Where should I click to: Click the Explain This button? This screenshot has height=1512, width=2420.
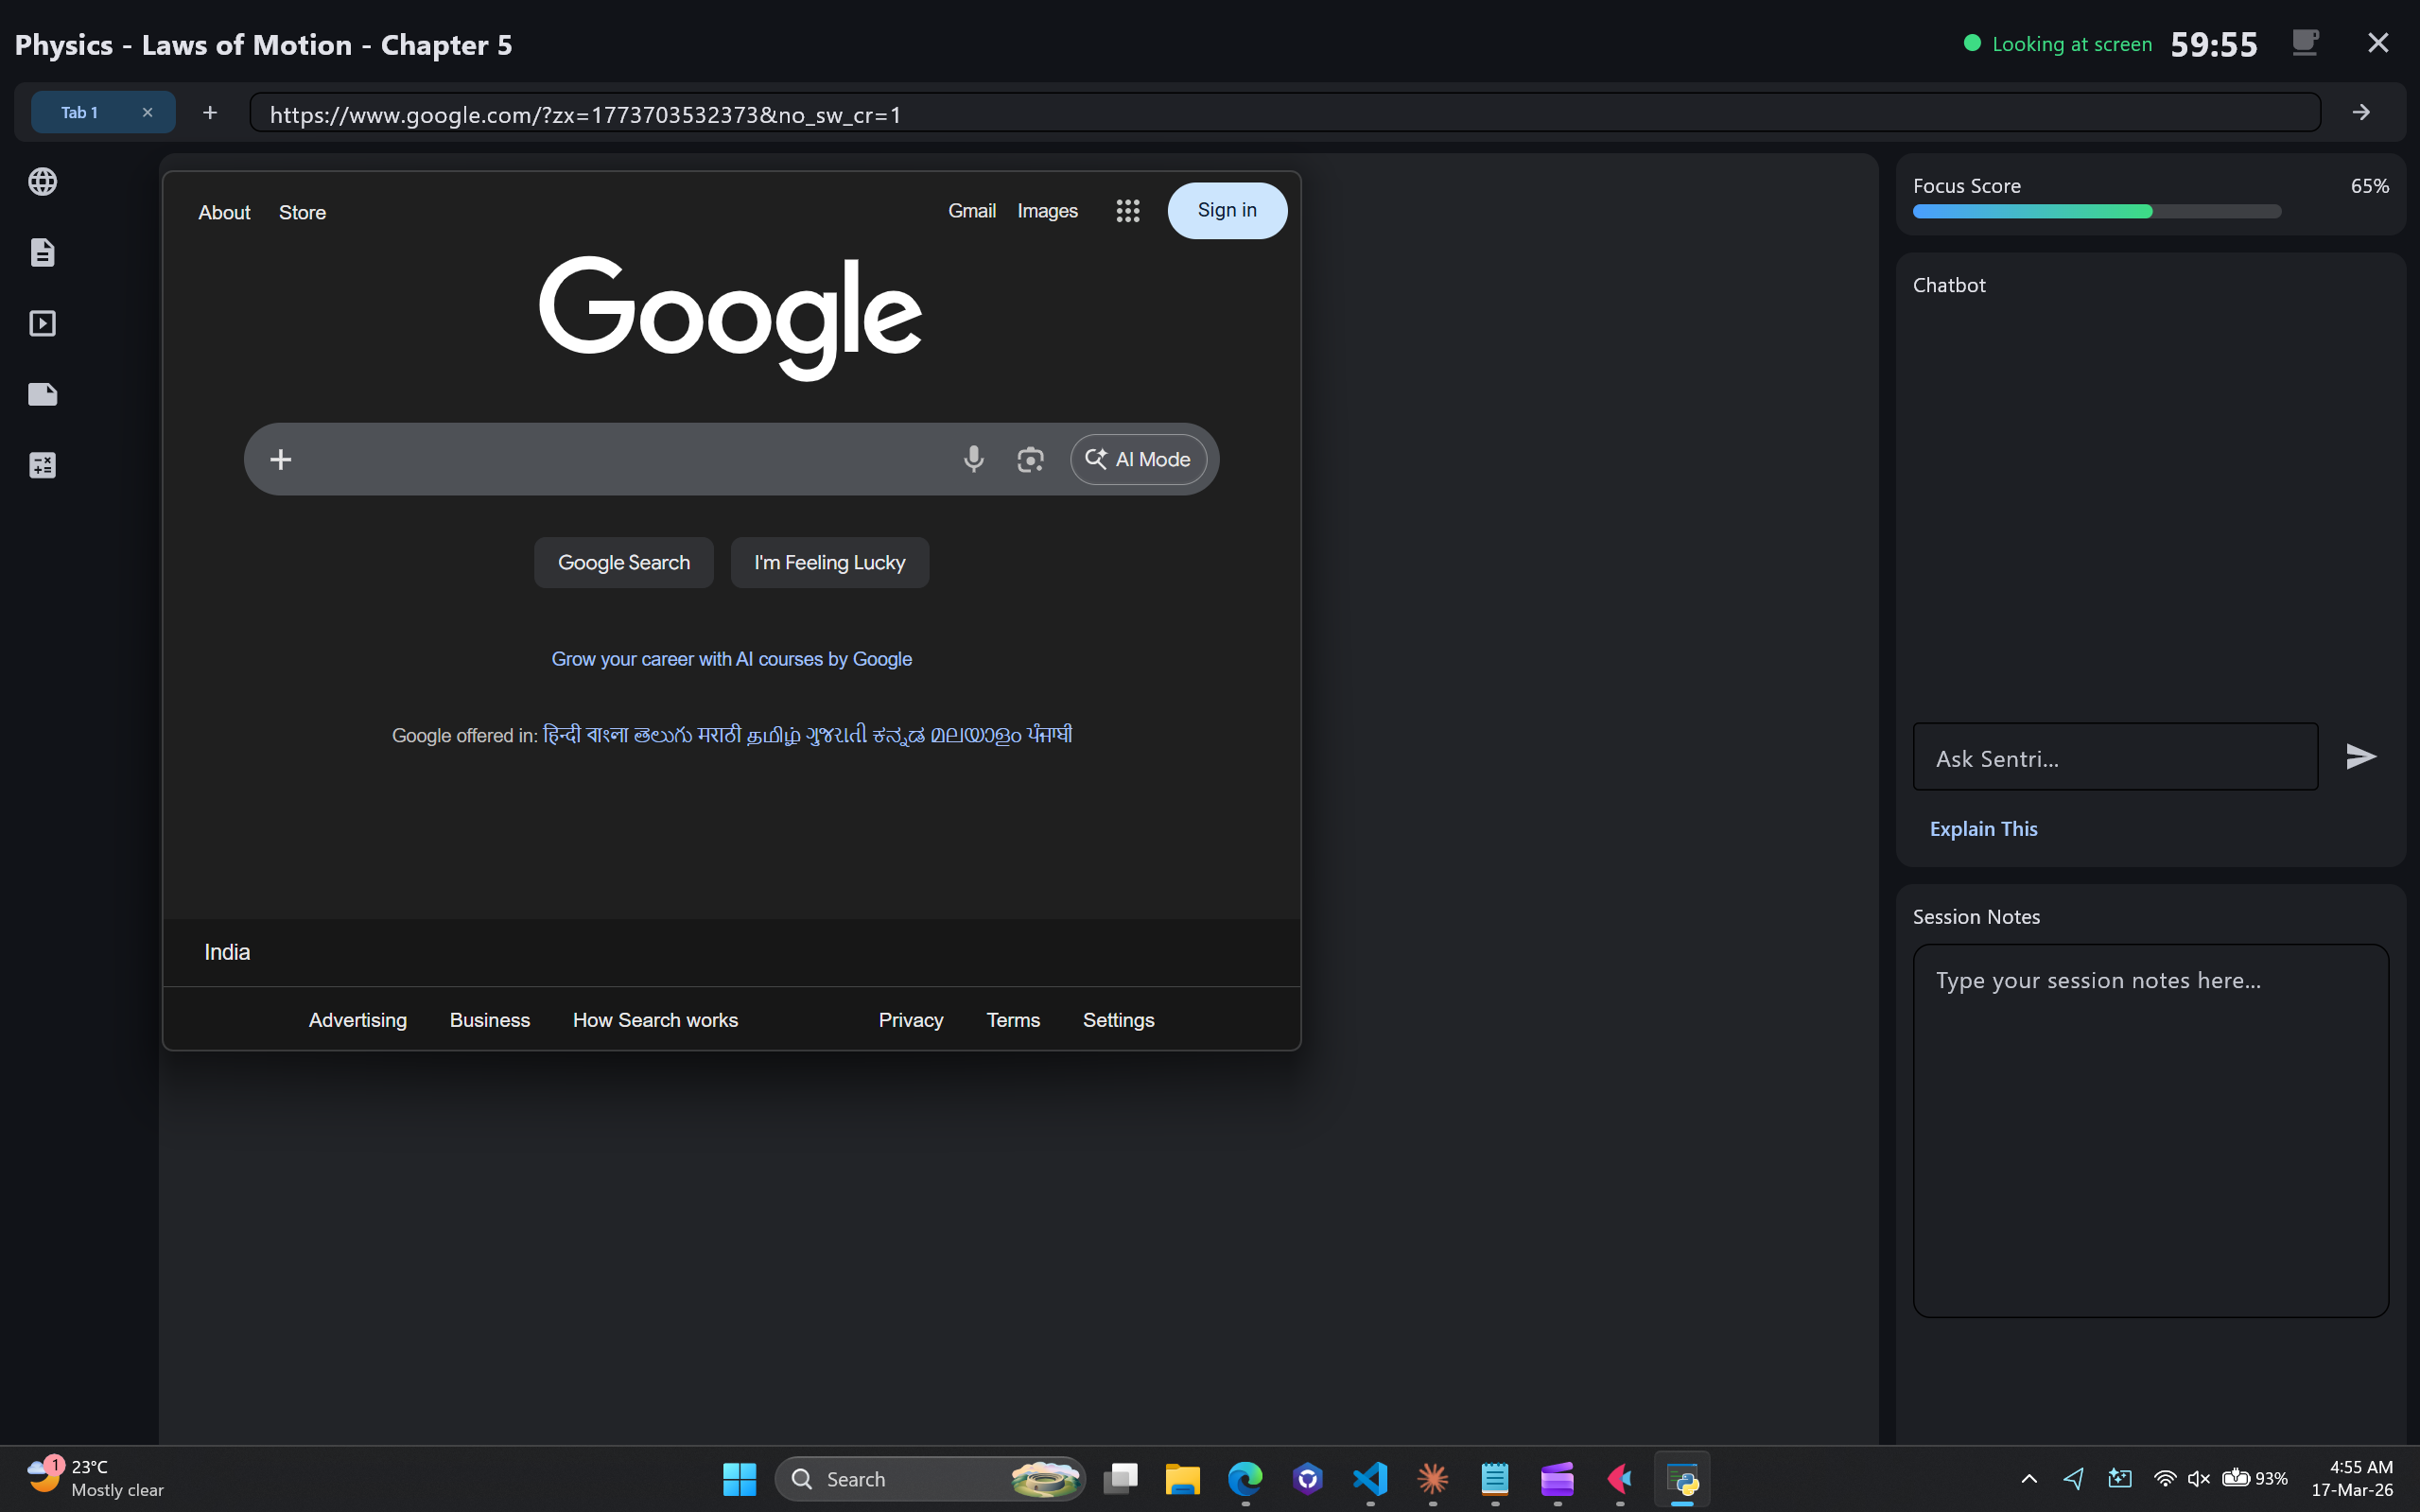1983,828
